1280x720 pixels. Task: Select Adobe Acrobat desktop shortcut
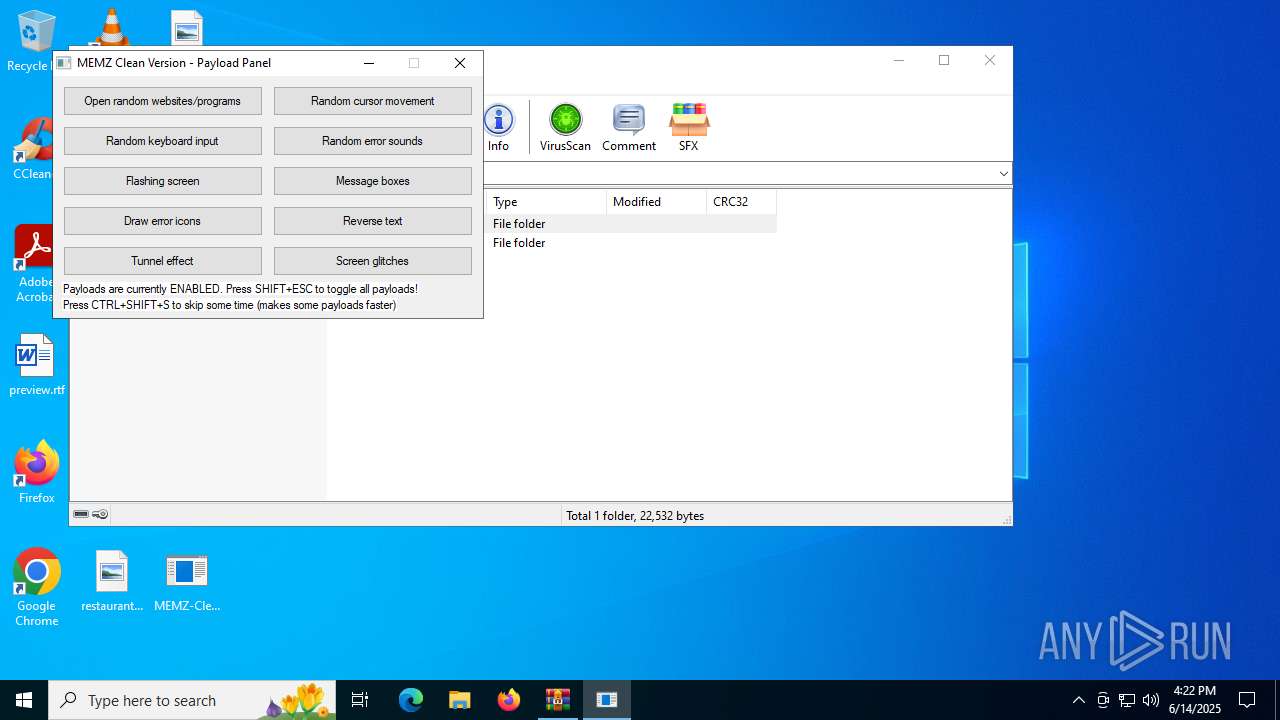pyautogui.click(x=35, y=265)
